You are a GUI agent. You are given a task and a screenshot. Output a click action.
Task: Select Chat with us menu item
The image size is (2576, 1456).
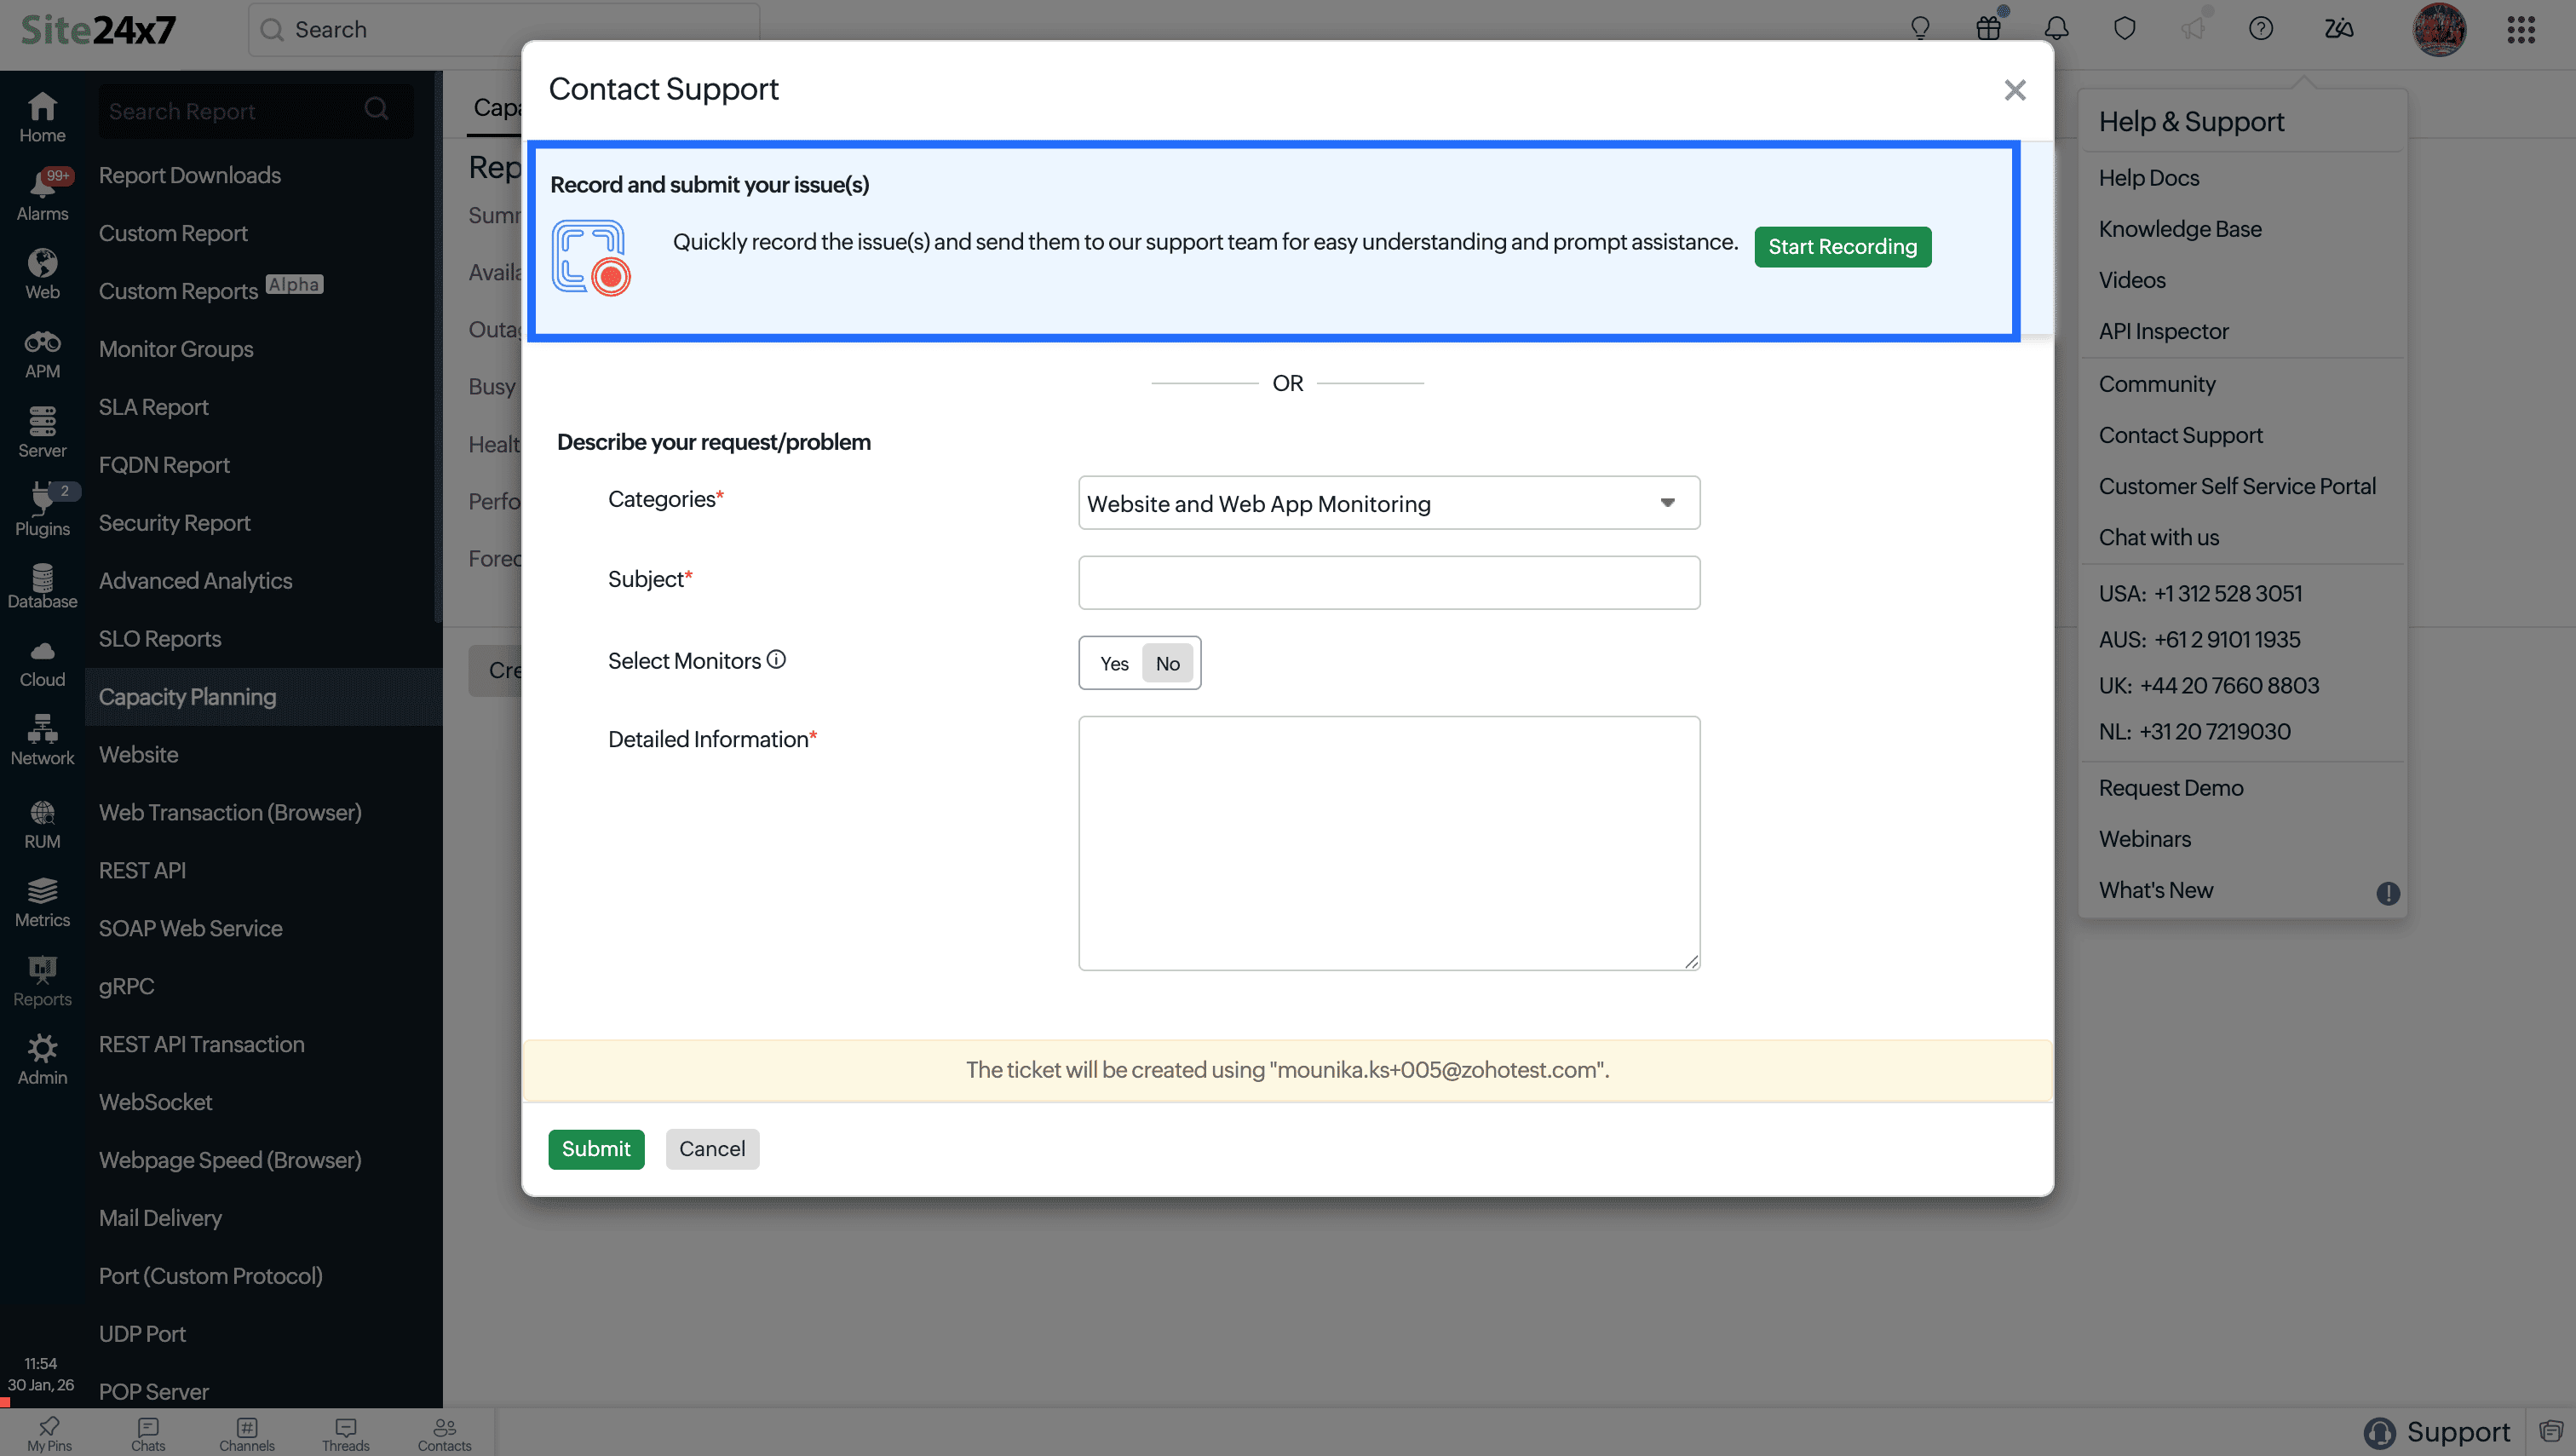2158,537
